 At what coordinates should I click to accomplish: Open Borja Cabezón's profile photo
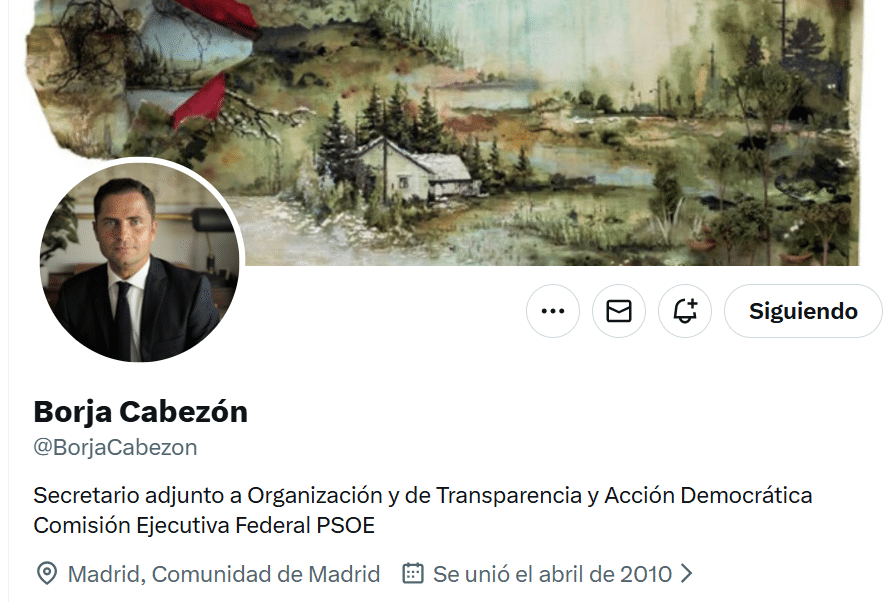click(x=140, y=262)
